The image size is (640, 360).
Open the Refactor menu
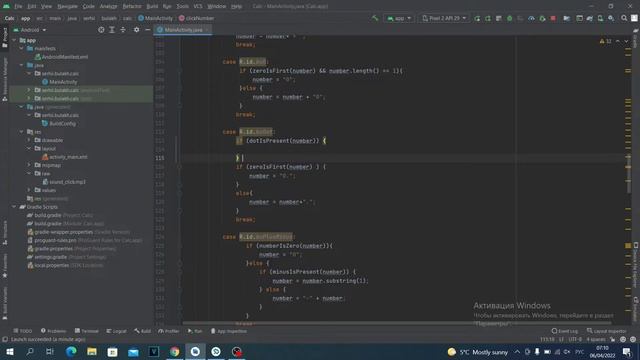click(x=132, y=6)
